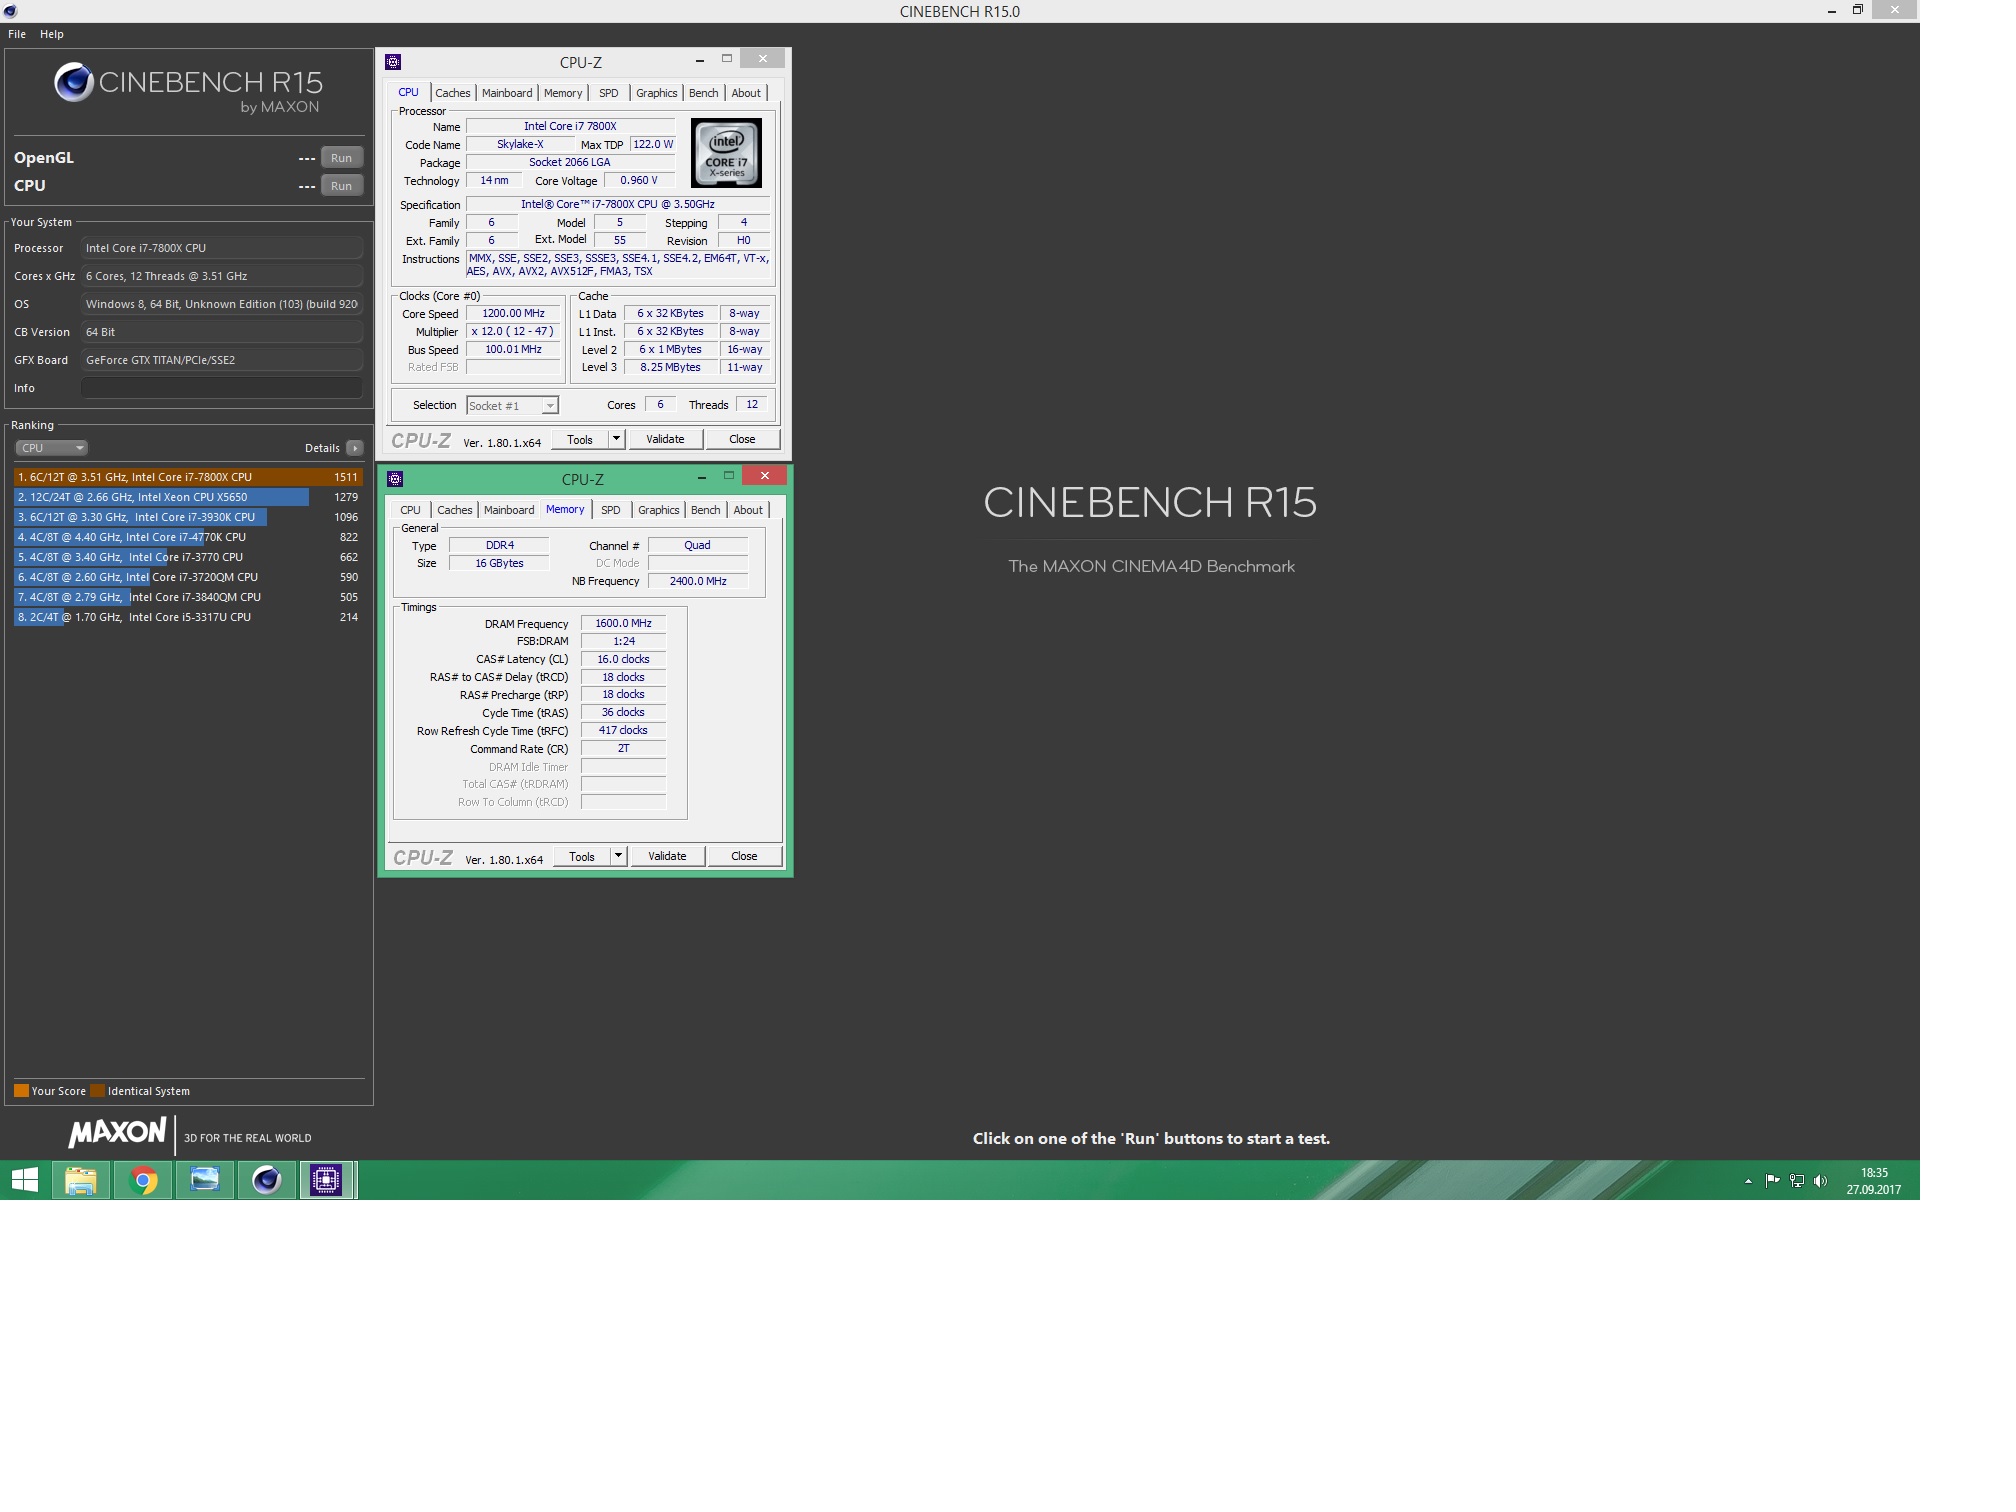
Task: Click Cinebench logo icon in title bar
Action: coord(10,11)
